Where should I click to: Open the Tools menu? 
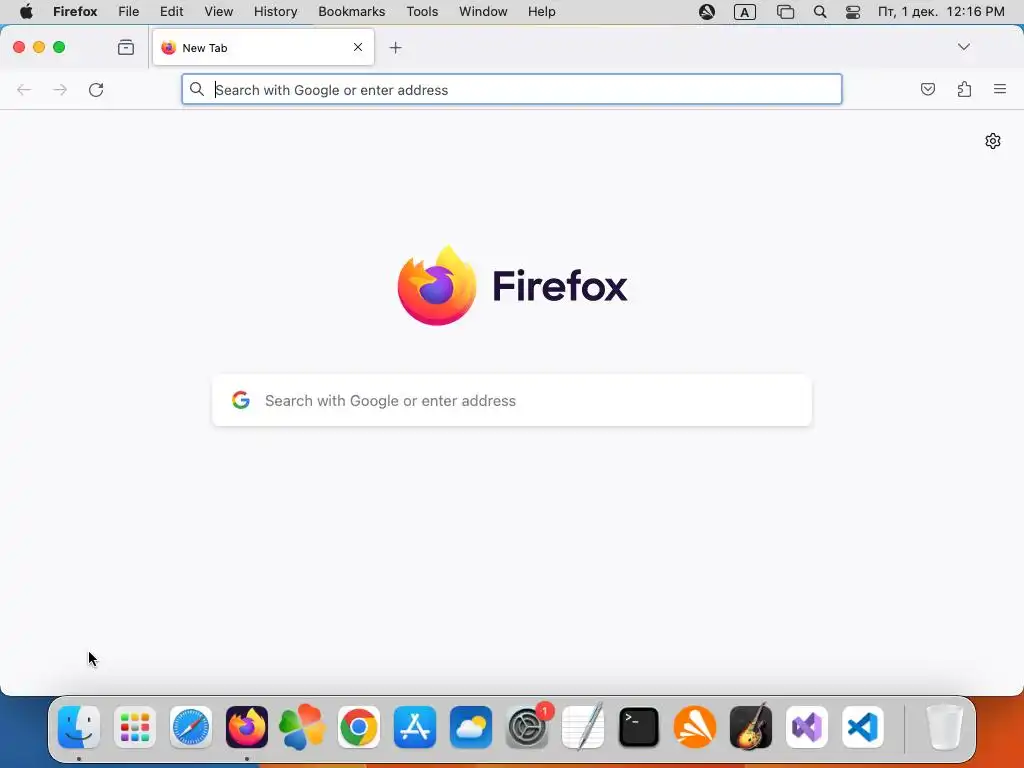(422, 12)
